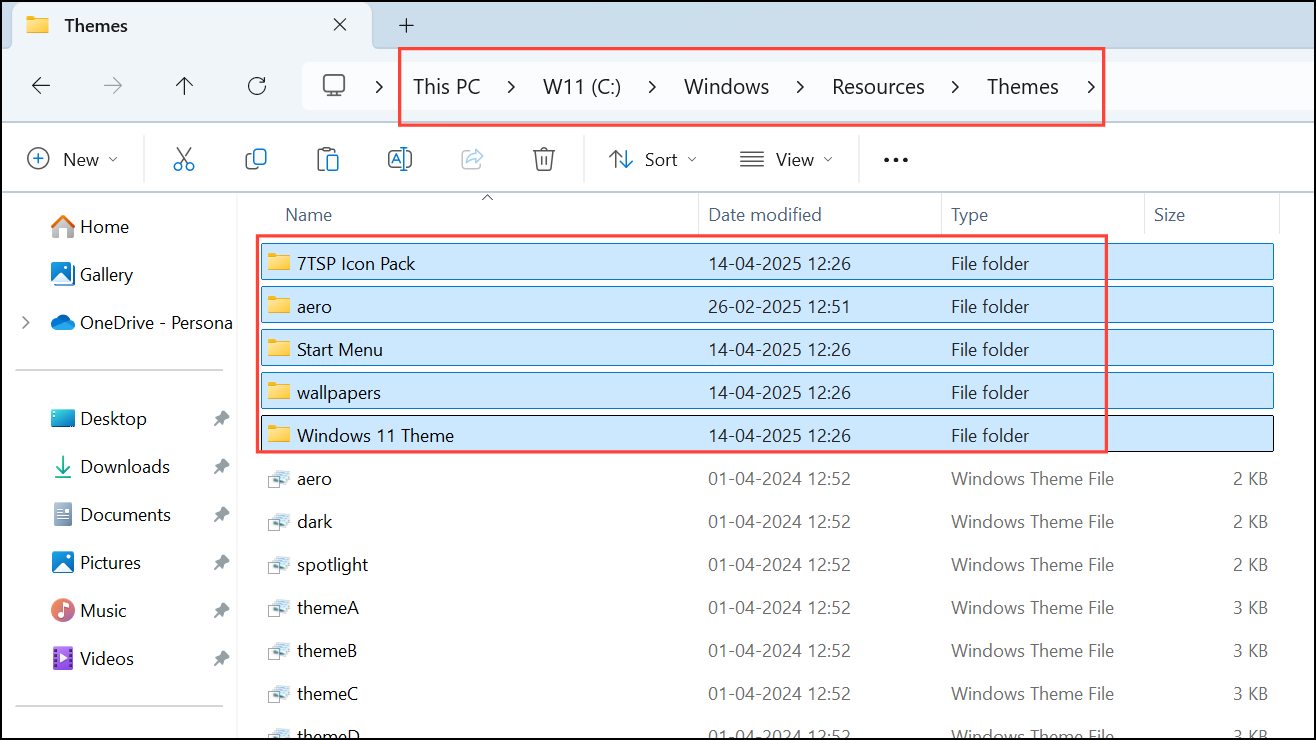Screen dimensions: 1316x740
Task: Click the pin icon next to Pictures
Action: tap(221, 563)
